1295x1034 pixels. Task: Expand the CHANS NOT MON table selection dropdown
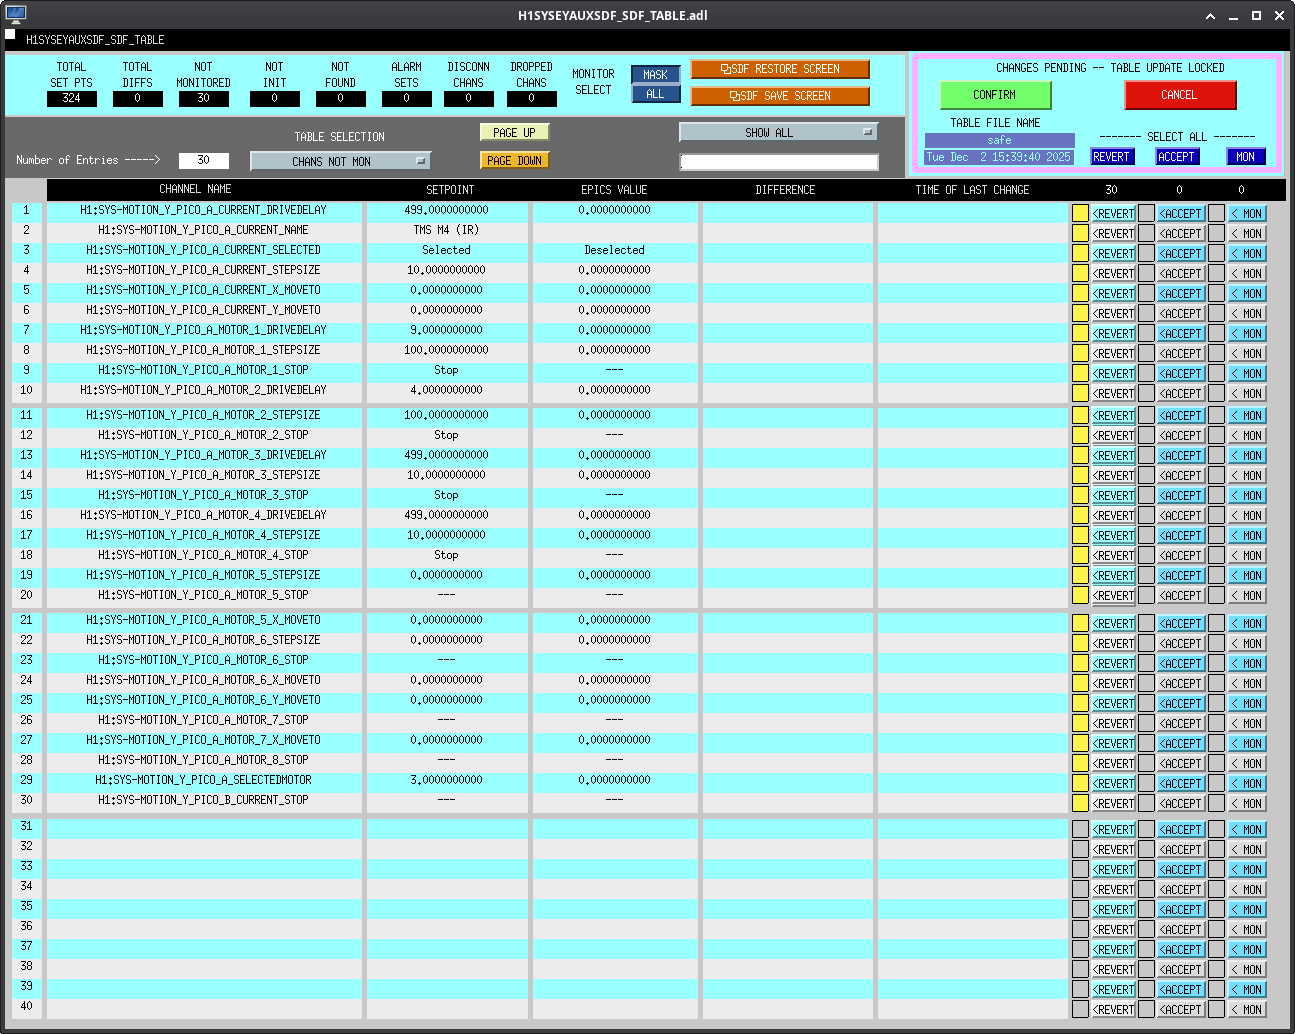[340, 161]
